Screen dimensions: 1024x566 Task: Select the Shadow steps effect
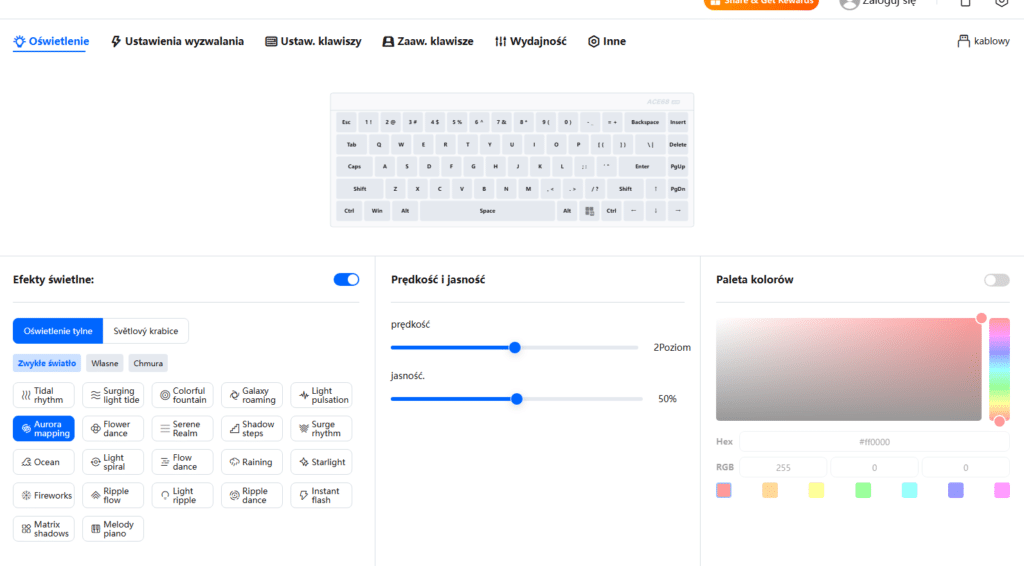click(251, 428)
